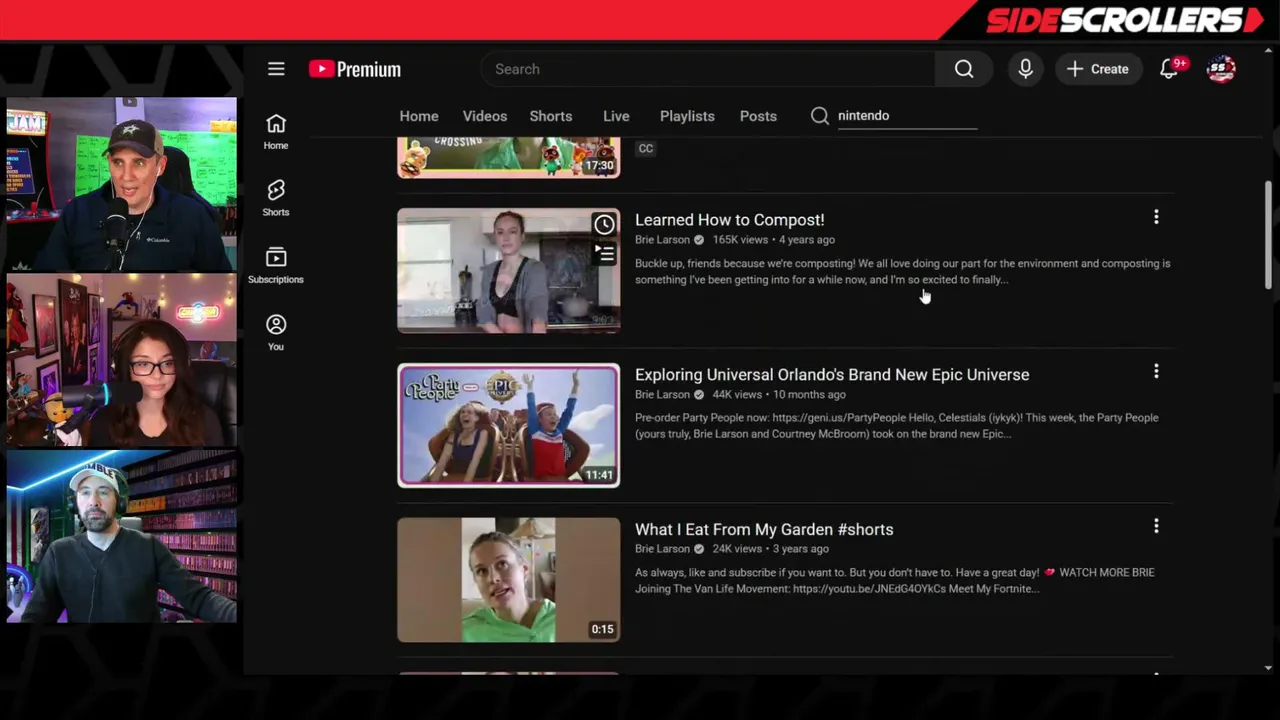Click the 44K views 10 months ago text
1280x720 pixels.
coord(779,394)
